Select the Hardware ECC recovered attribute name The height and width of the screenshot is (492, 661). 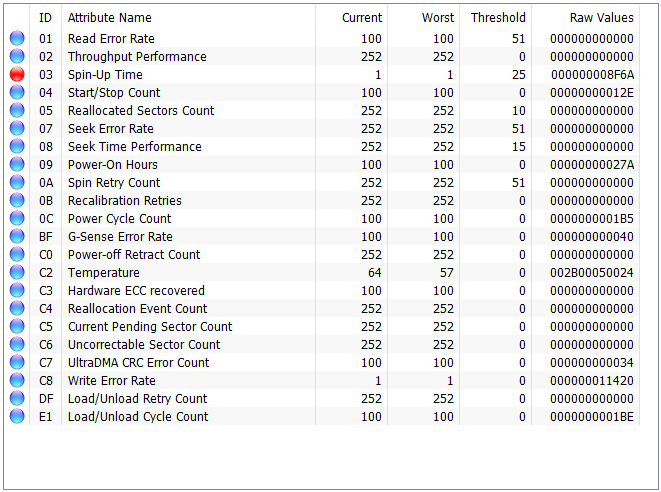[136, 290]
